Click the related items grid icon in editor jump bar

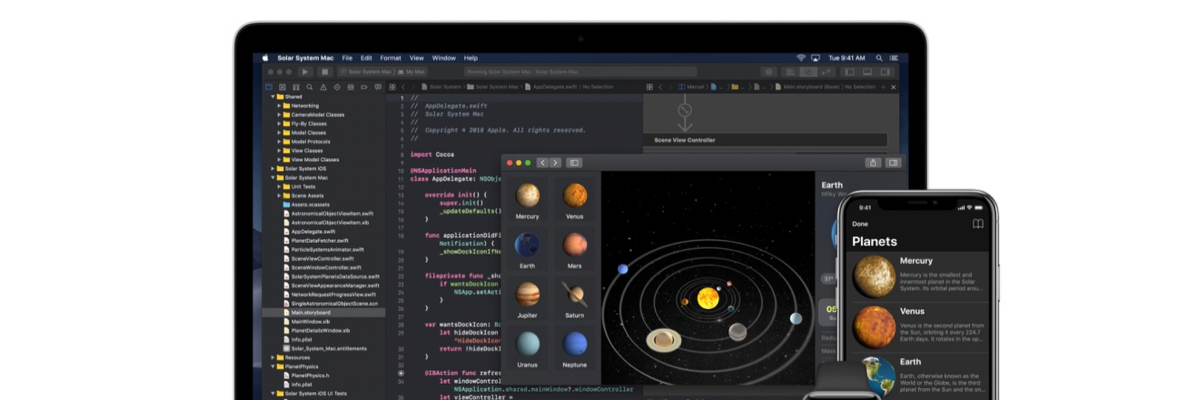(x=392, y=87)
